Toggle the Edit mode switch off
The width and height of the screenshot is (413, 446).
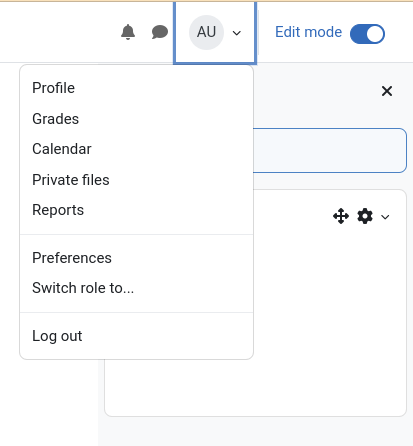[x=367, y=34]
